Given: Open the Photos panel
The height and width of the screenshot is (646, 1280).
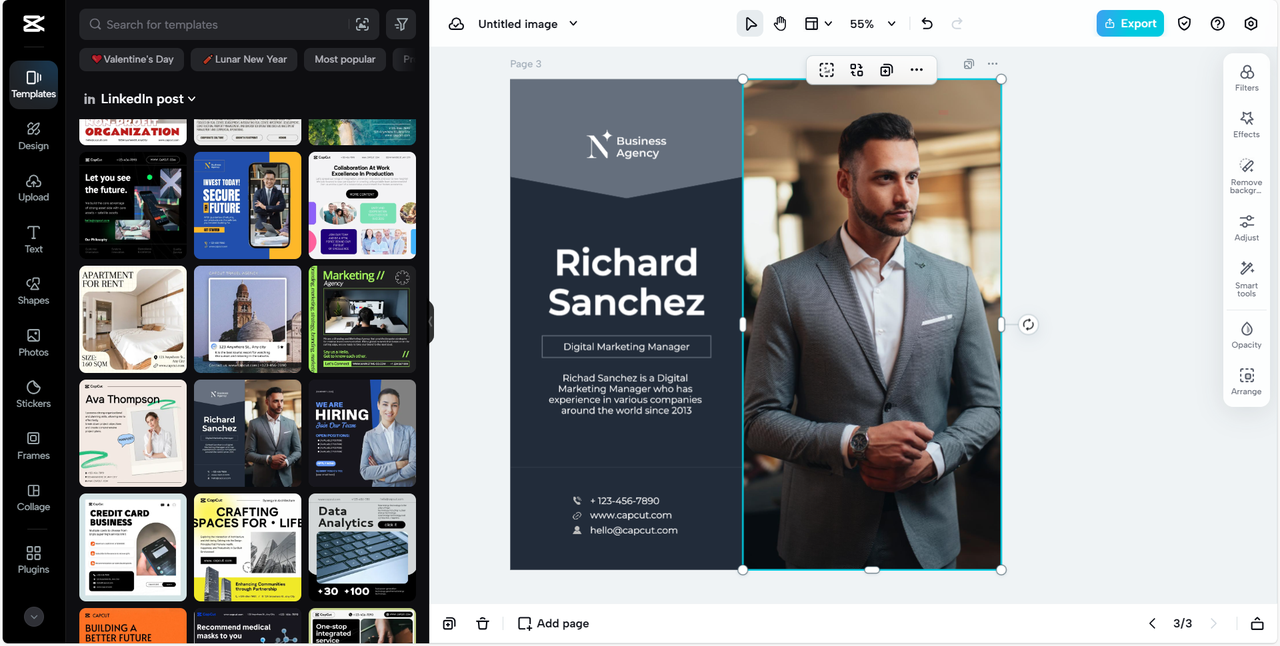Looking at the screenshot, I should [x=33, y=343].
